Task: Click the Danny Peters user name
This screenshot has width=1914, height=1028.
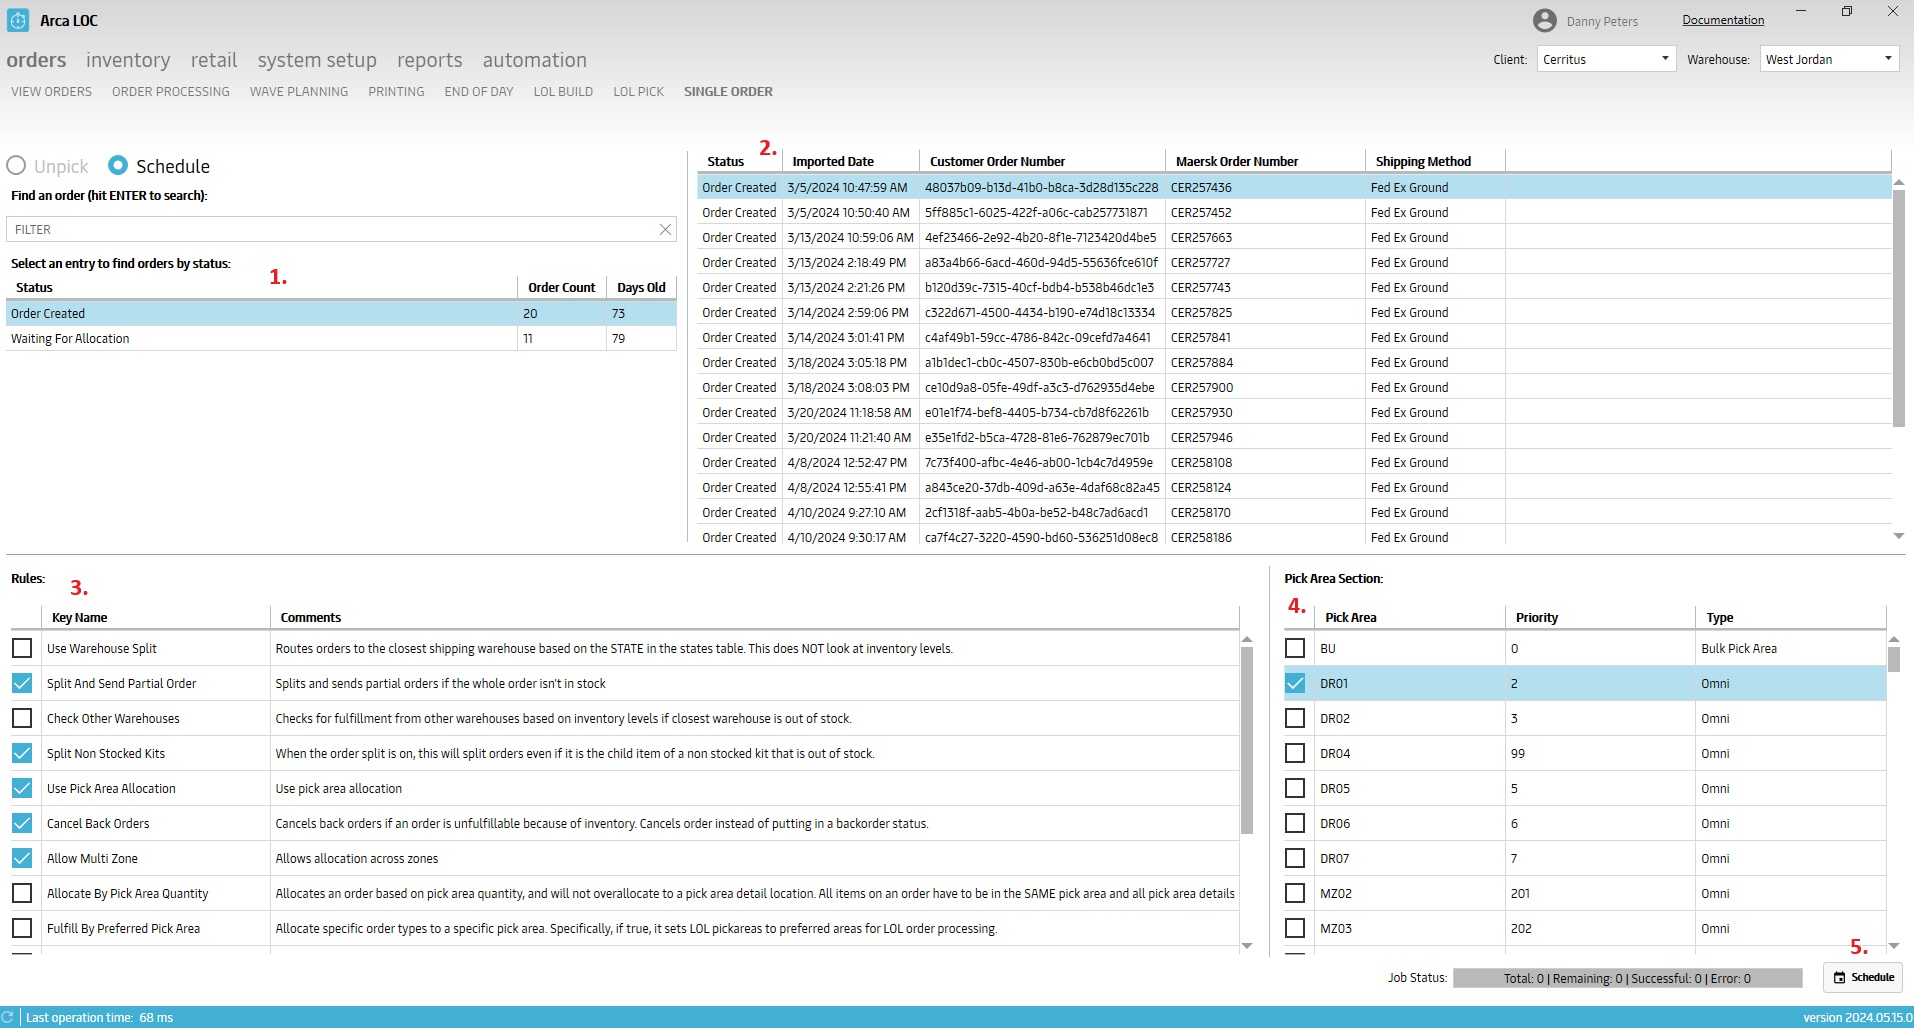Action: (x=1602, y=21)
